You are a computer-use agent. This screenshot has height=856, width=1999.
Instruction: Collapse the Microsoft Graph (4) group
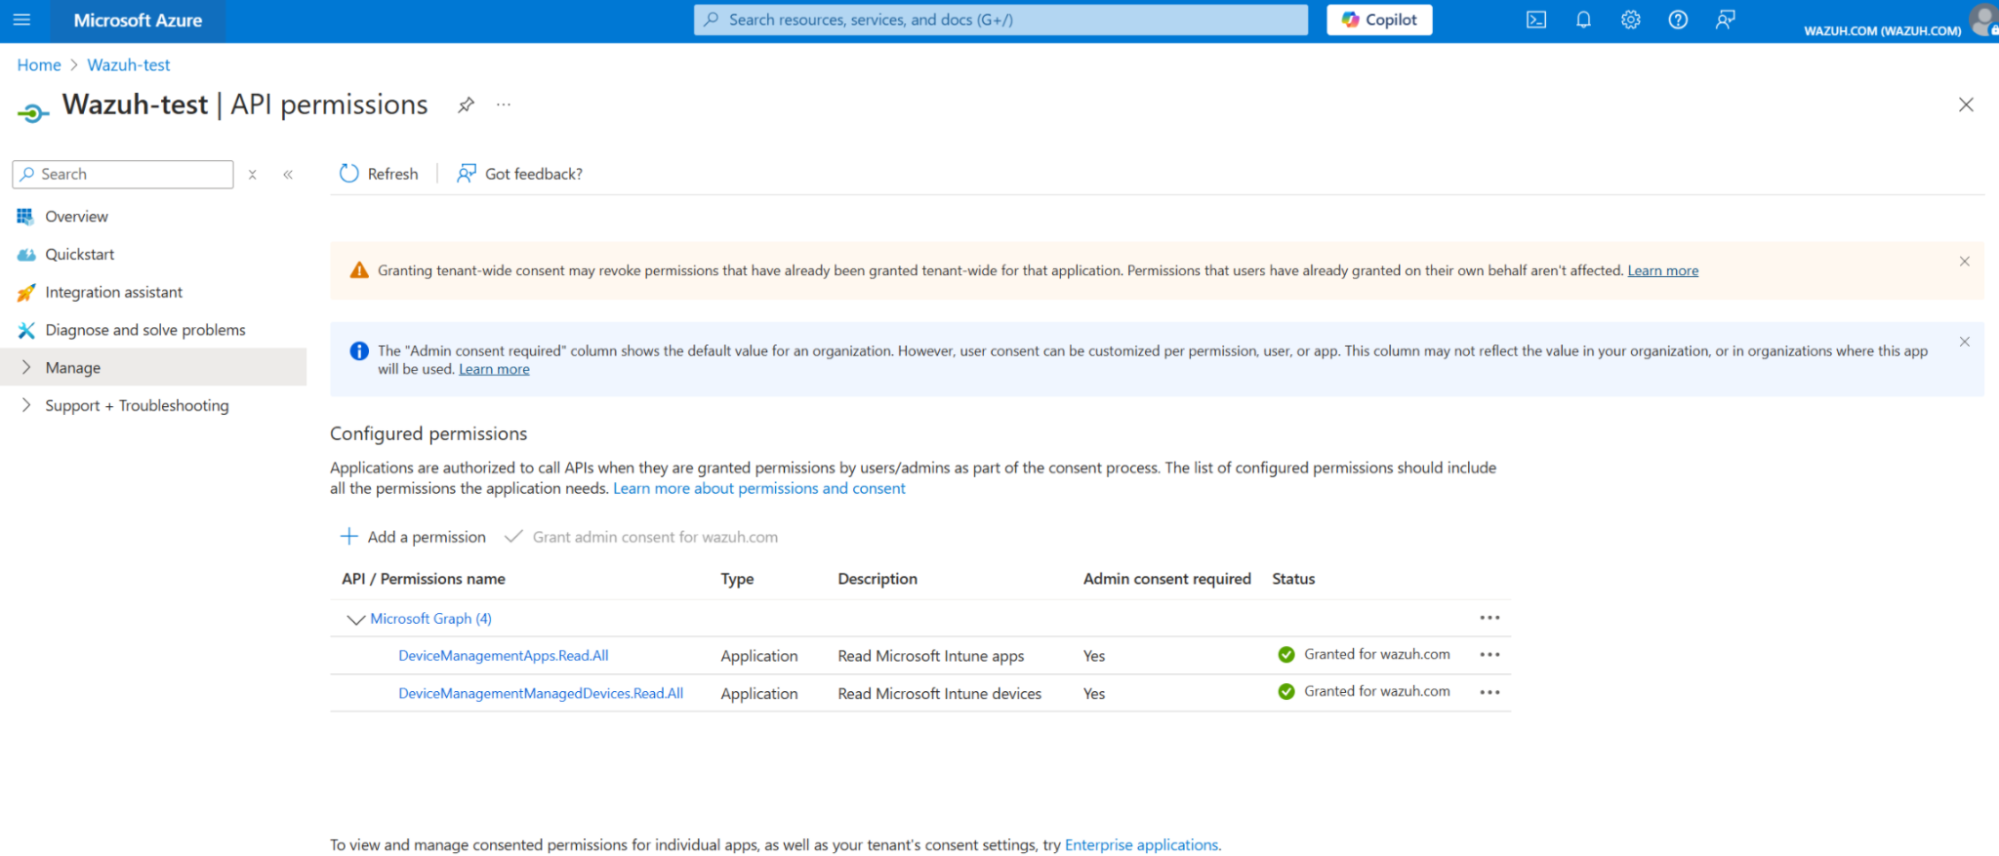coord(355,620)
